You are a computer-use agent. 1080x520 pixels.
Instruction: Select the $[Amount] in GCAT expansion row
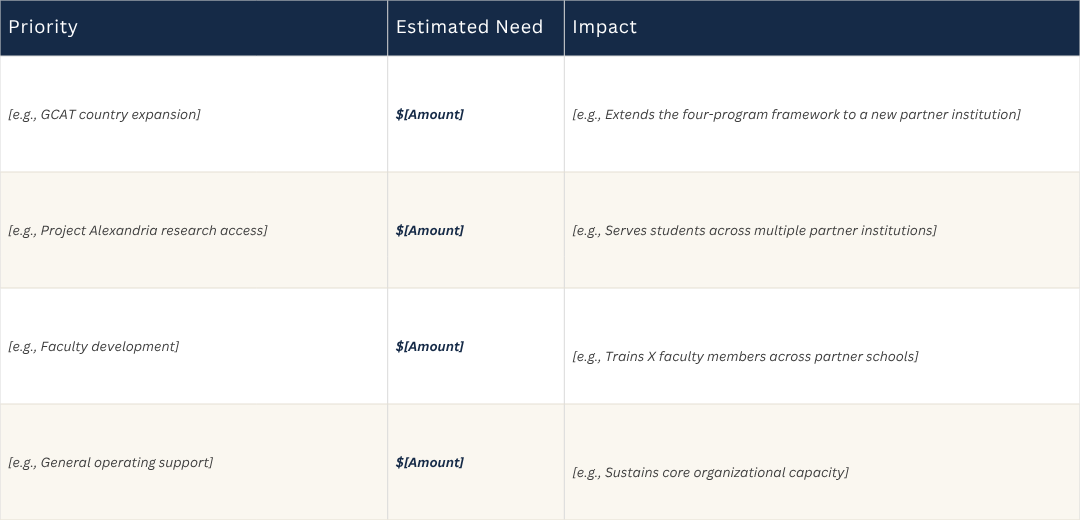click(430, 114)
